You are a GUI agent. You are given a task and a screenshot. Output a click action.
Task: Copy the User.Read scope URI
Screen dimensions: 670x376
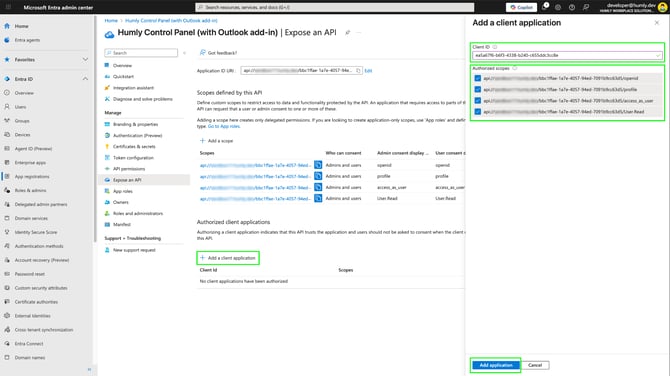pos(318,198)
